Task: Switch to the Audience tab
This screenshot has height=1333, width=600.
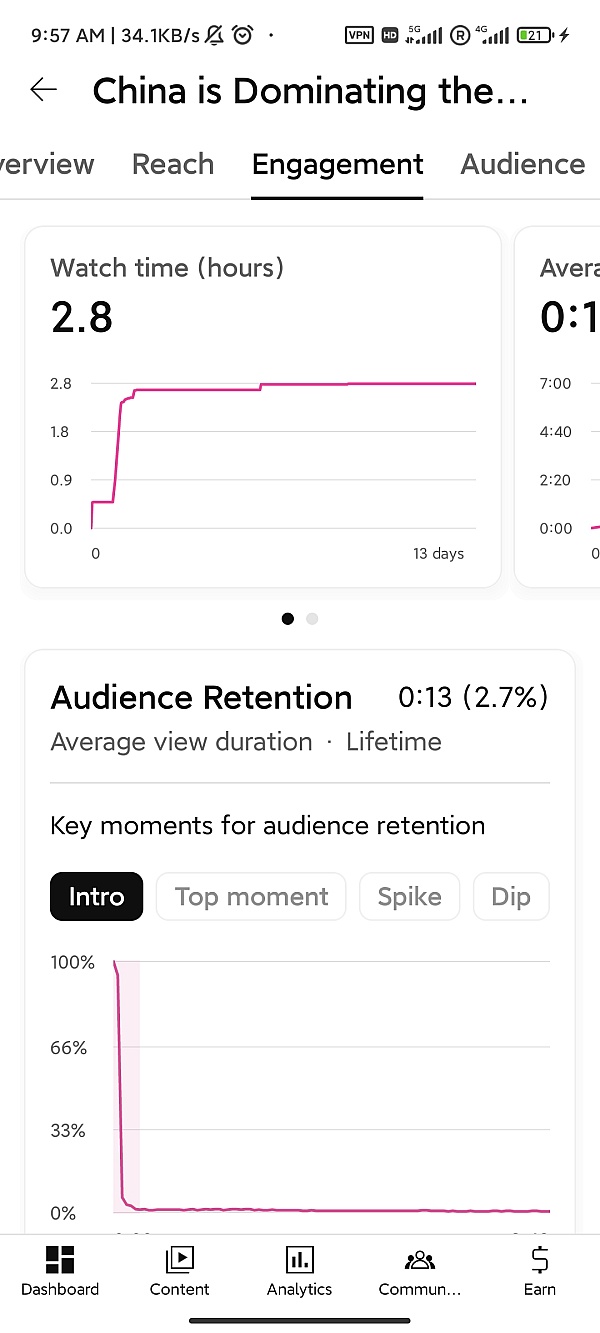Action: coord(522,164)
